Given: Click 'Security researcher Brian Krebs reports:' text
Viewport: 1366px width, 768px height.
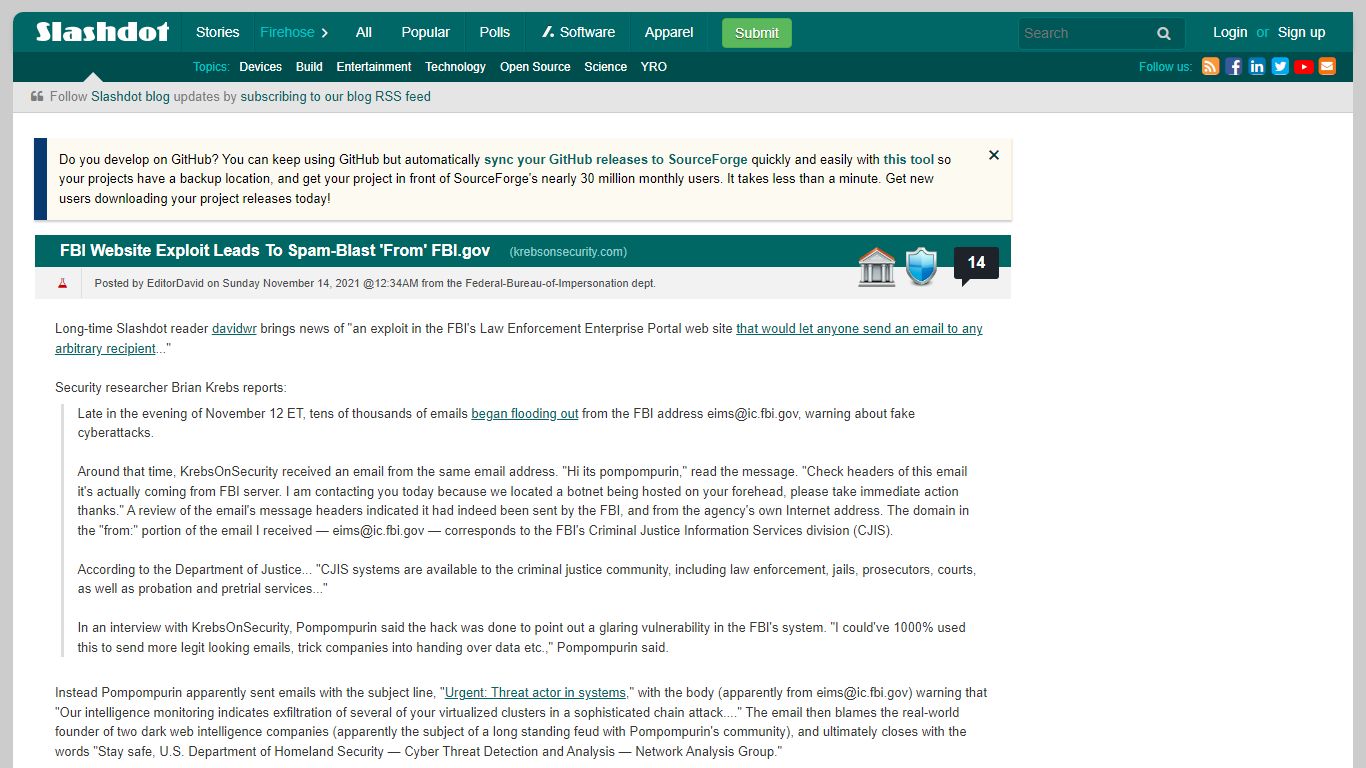Looking at the screenshot, I should coord(171,388).
